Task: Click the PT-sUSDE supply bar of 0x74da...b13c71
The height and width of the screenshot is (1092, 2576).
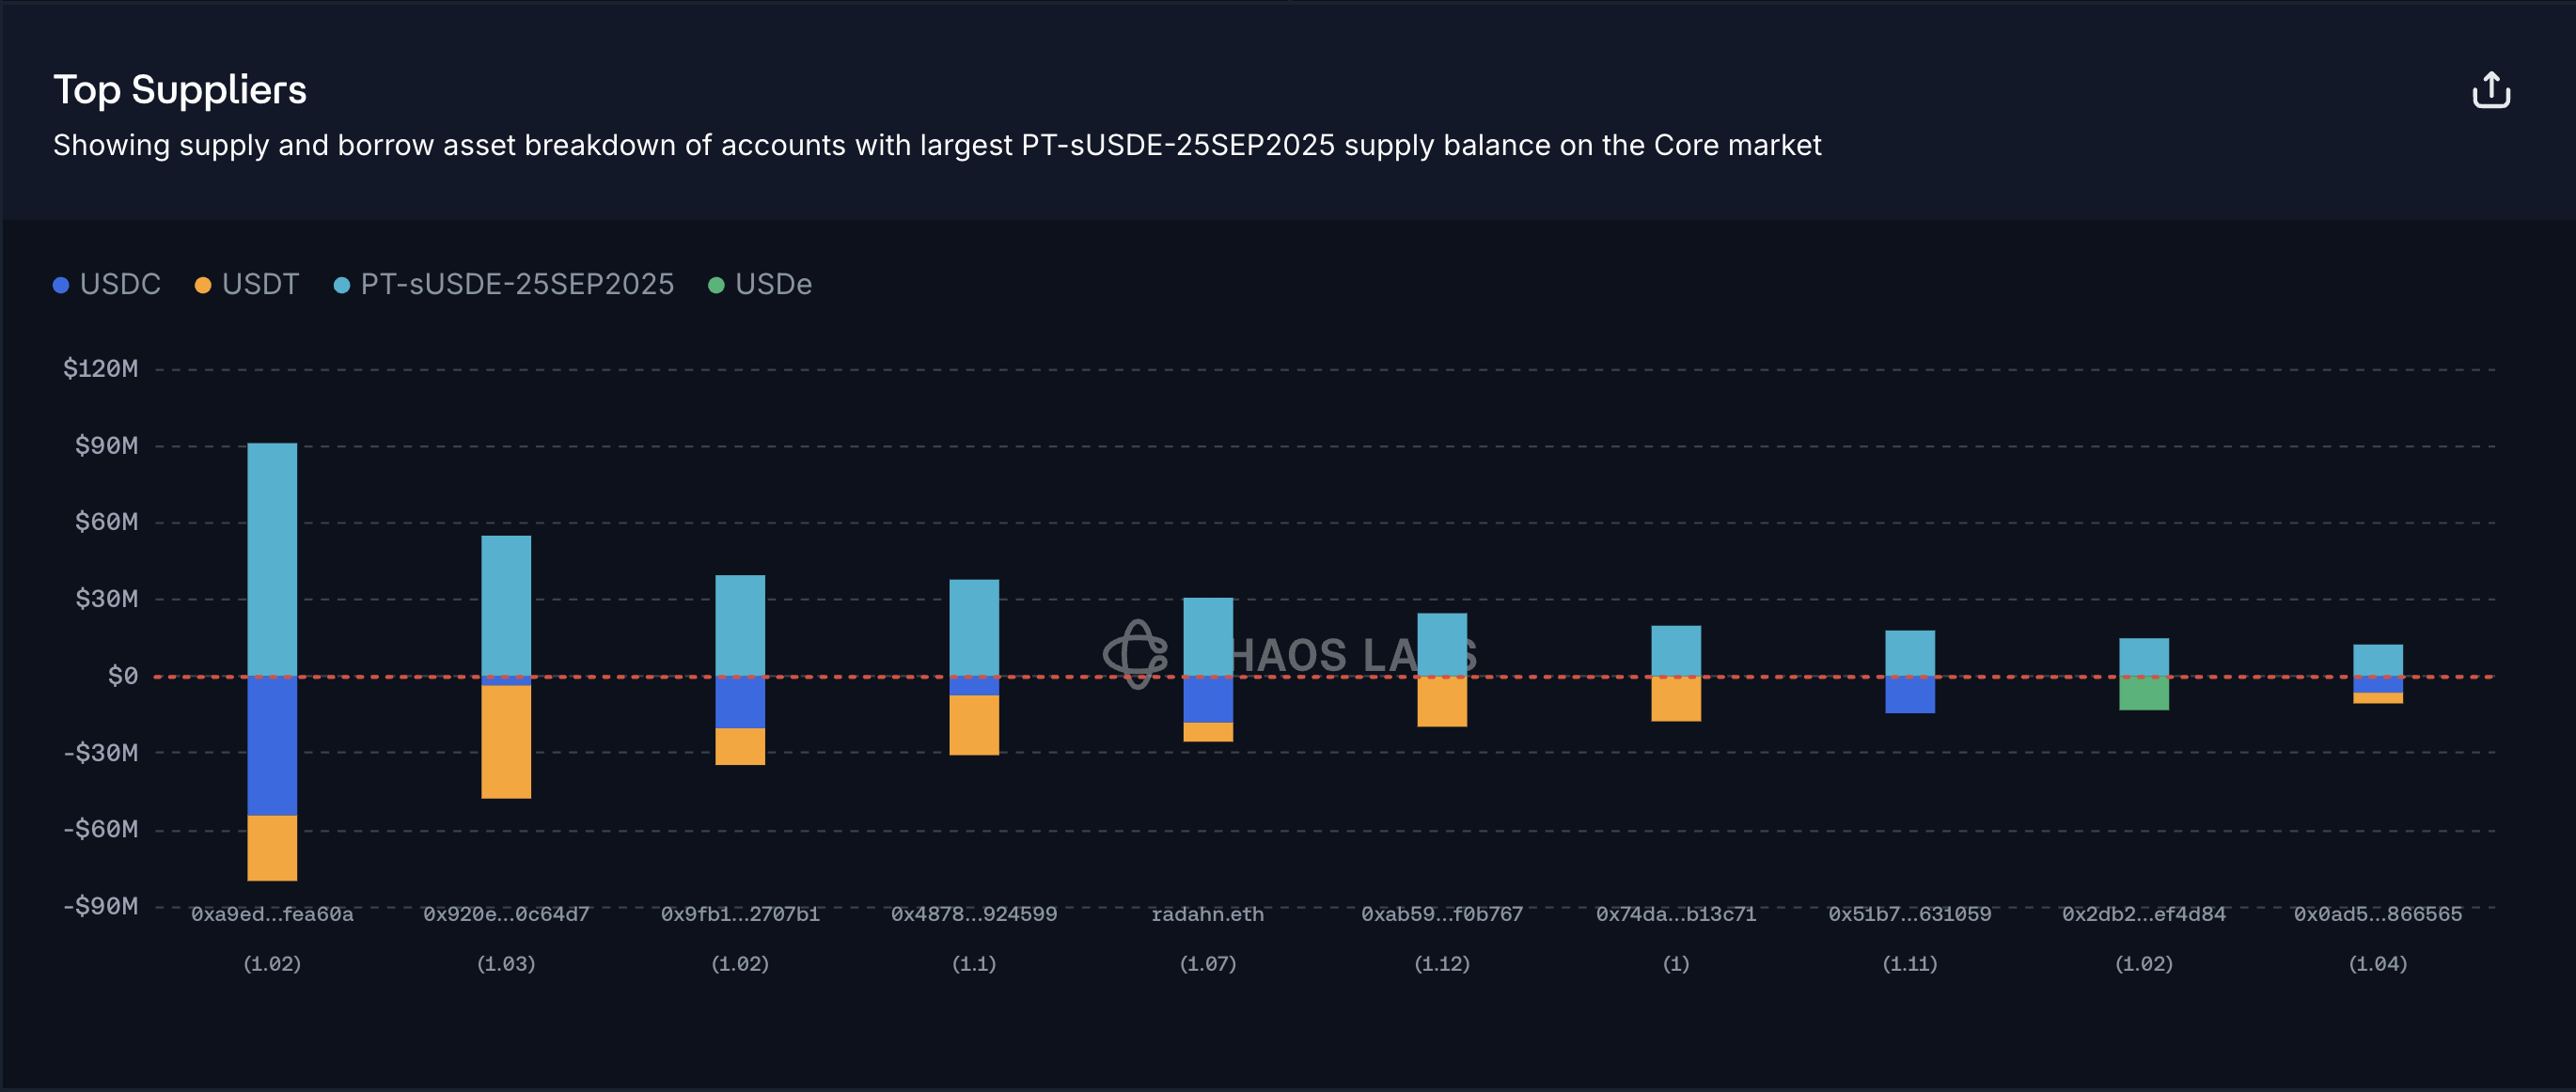Action: click(1676, 651)
